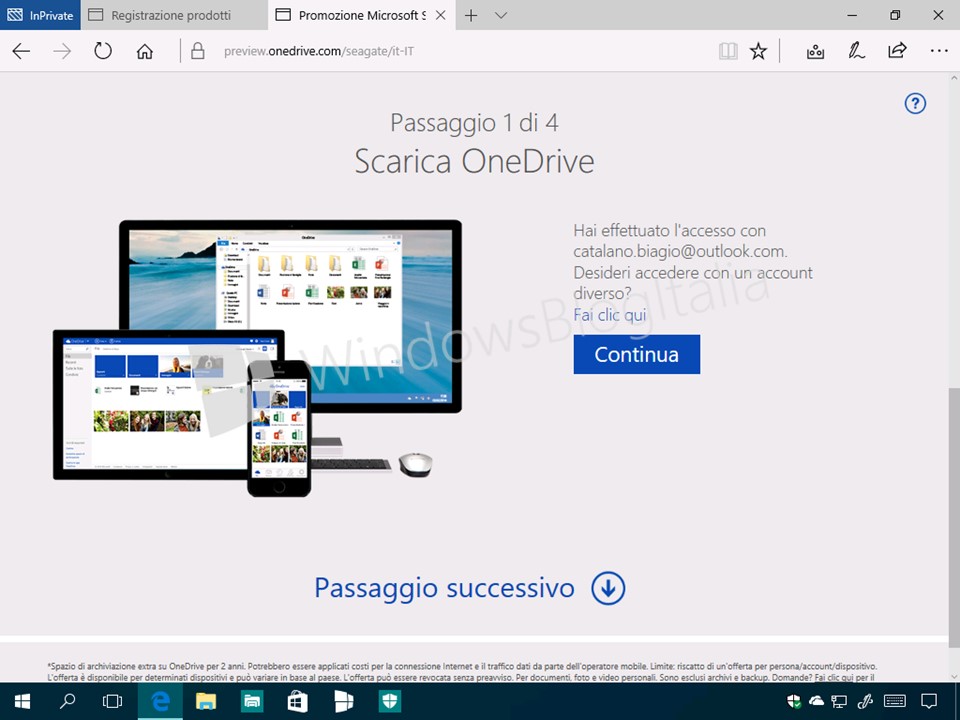Open the home page via house icon
960x720 pixels.
[x=144, y=51]
